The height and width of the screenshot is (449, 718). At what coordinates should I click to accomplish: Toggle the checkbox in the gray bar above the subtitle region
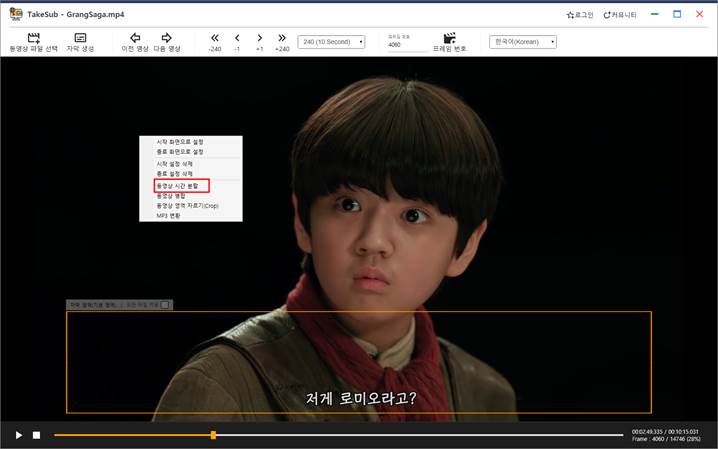[x=165, y=304]
